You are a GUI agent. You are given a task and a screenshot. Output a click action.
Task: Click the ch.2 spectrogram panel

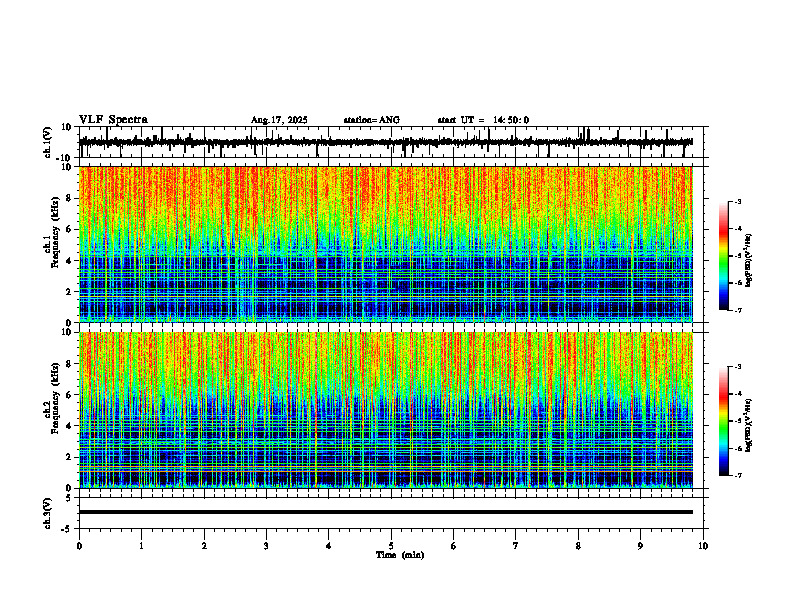point(386,410)
